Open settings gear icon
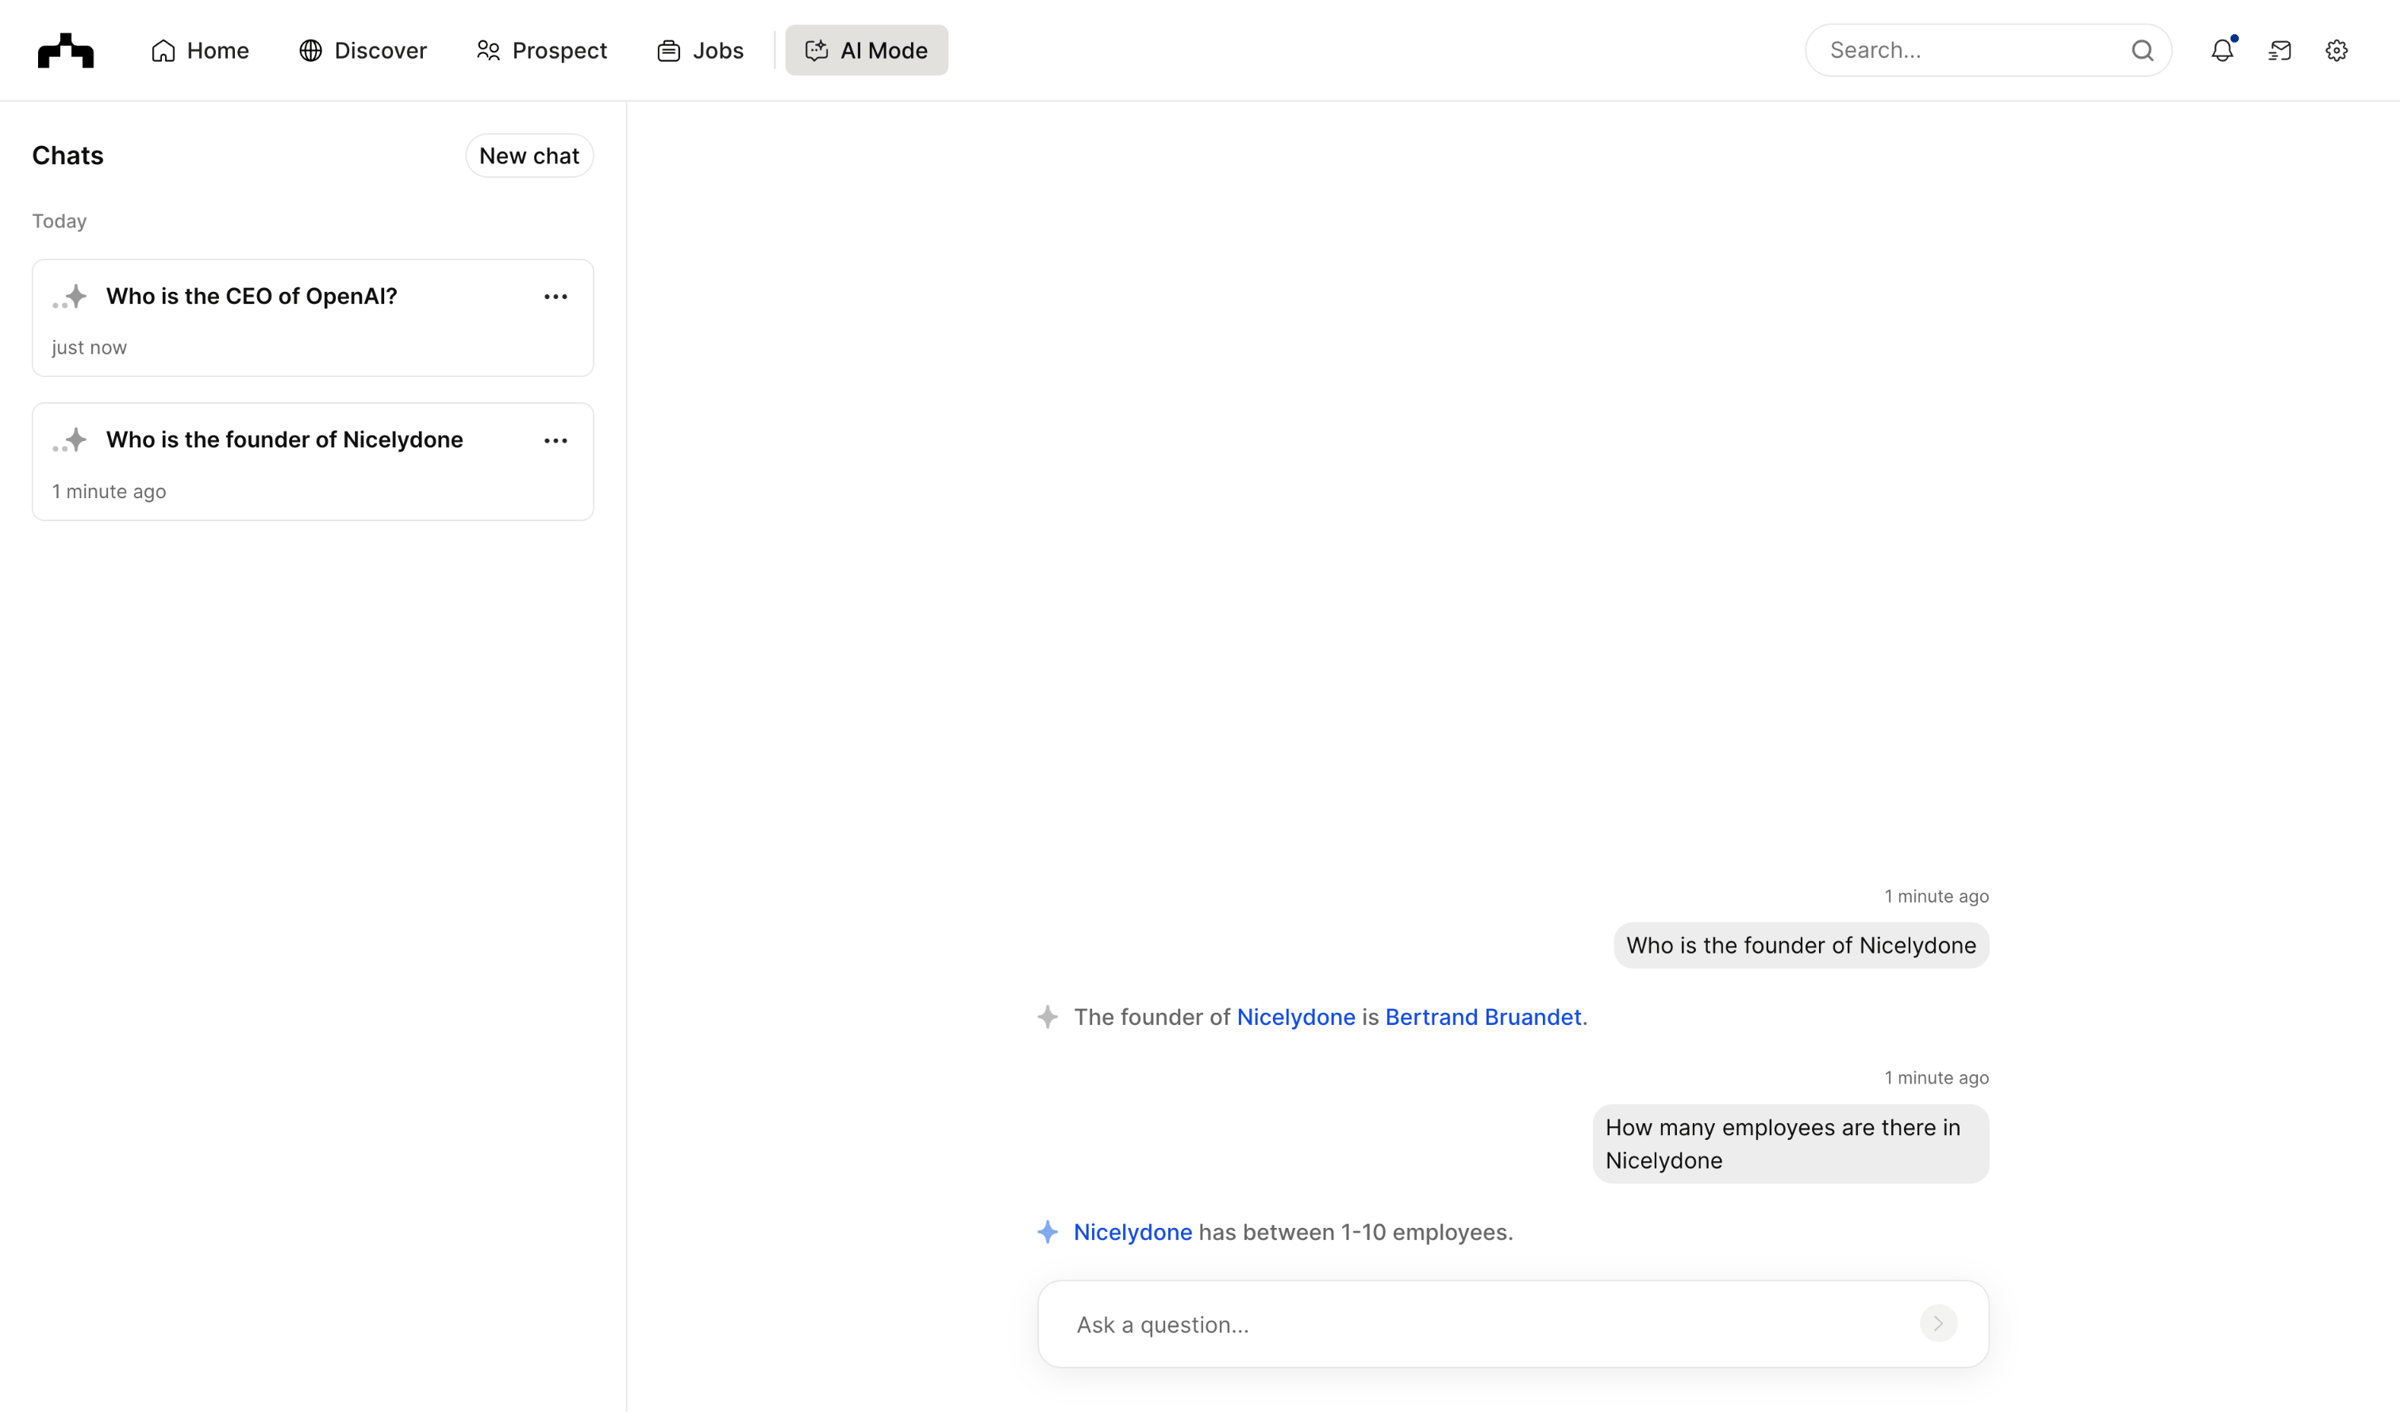The height and width of the screenshot is (1412, 2400). click(x=2337, y=50)
